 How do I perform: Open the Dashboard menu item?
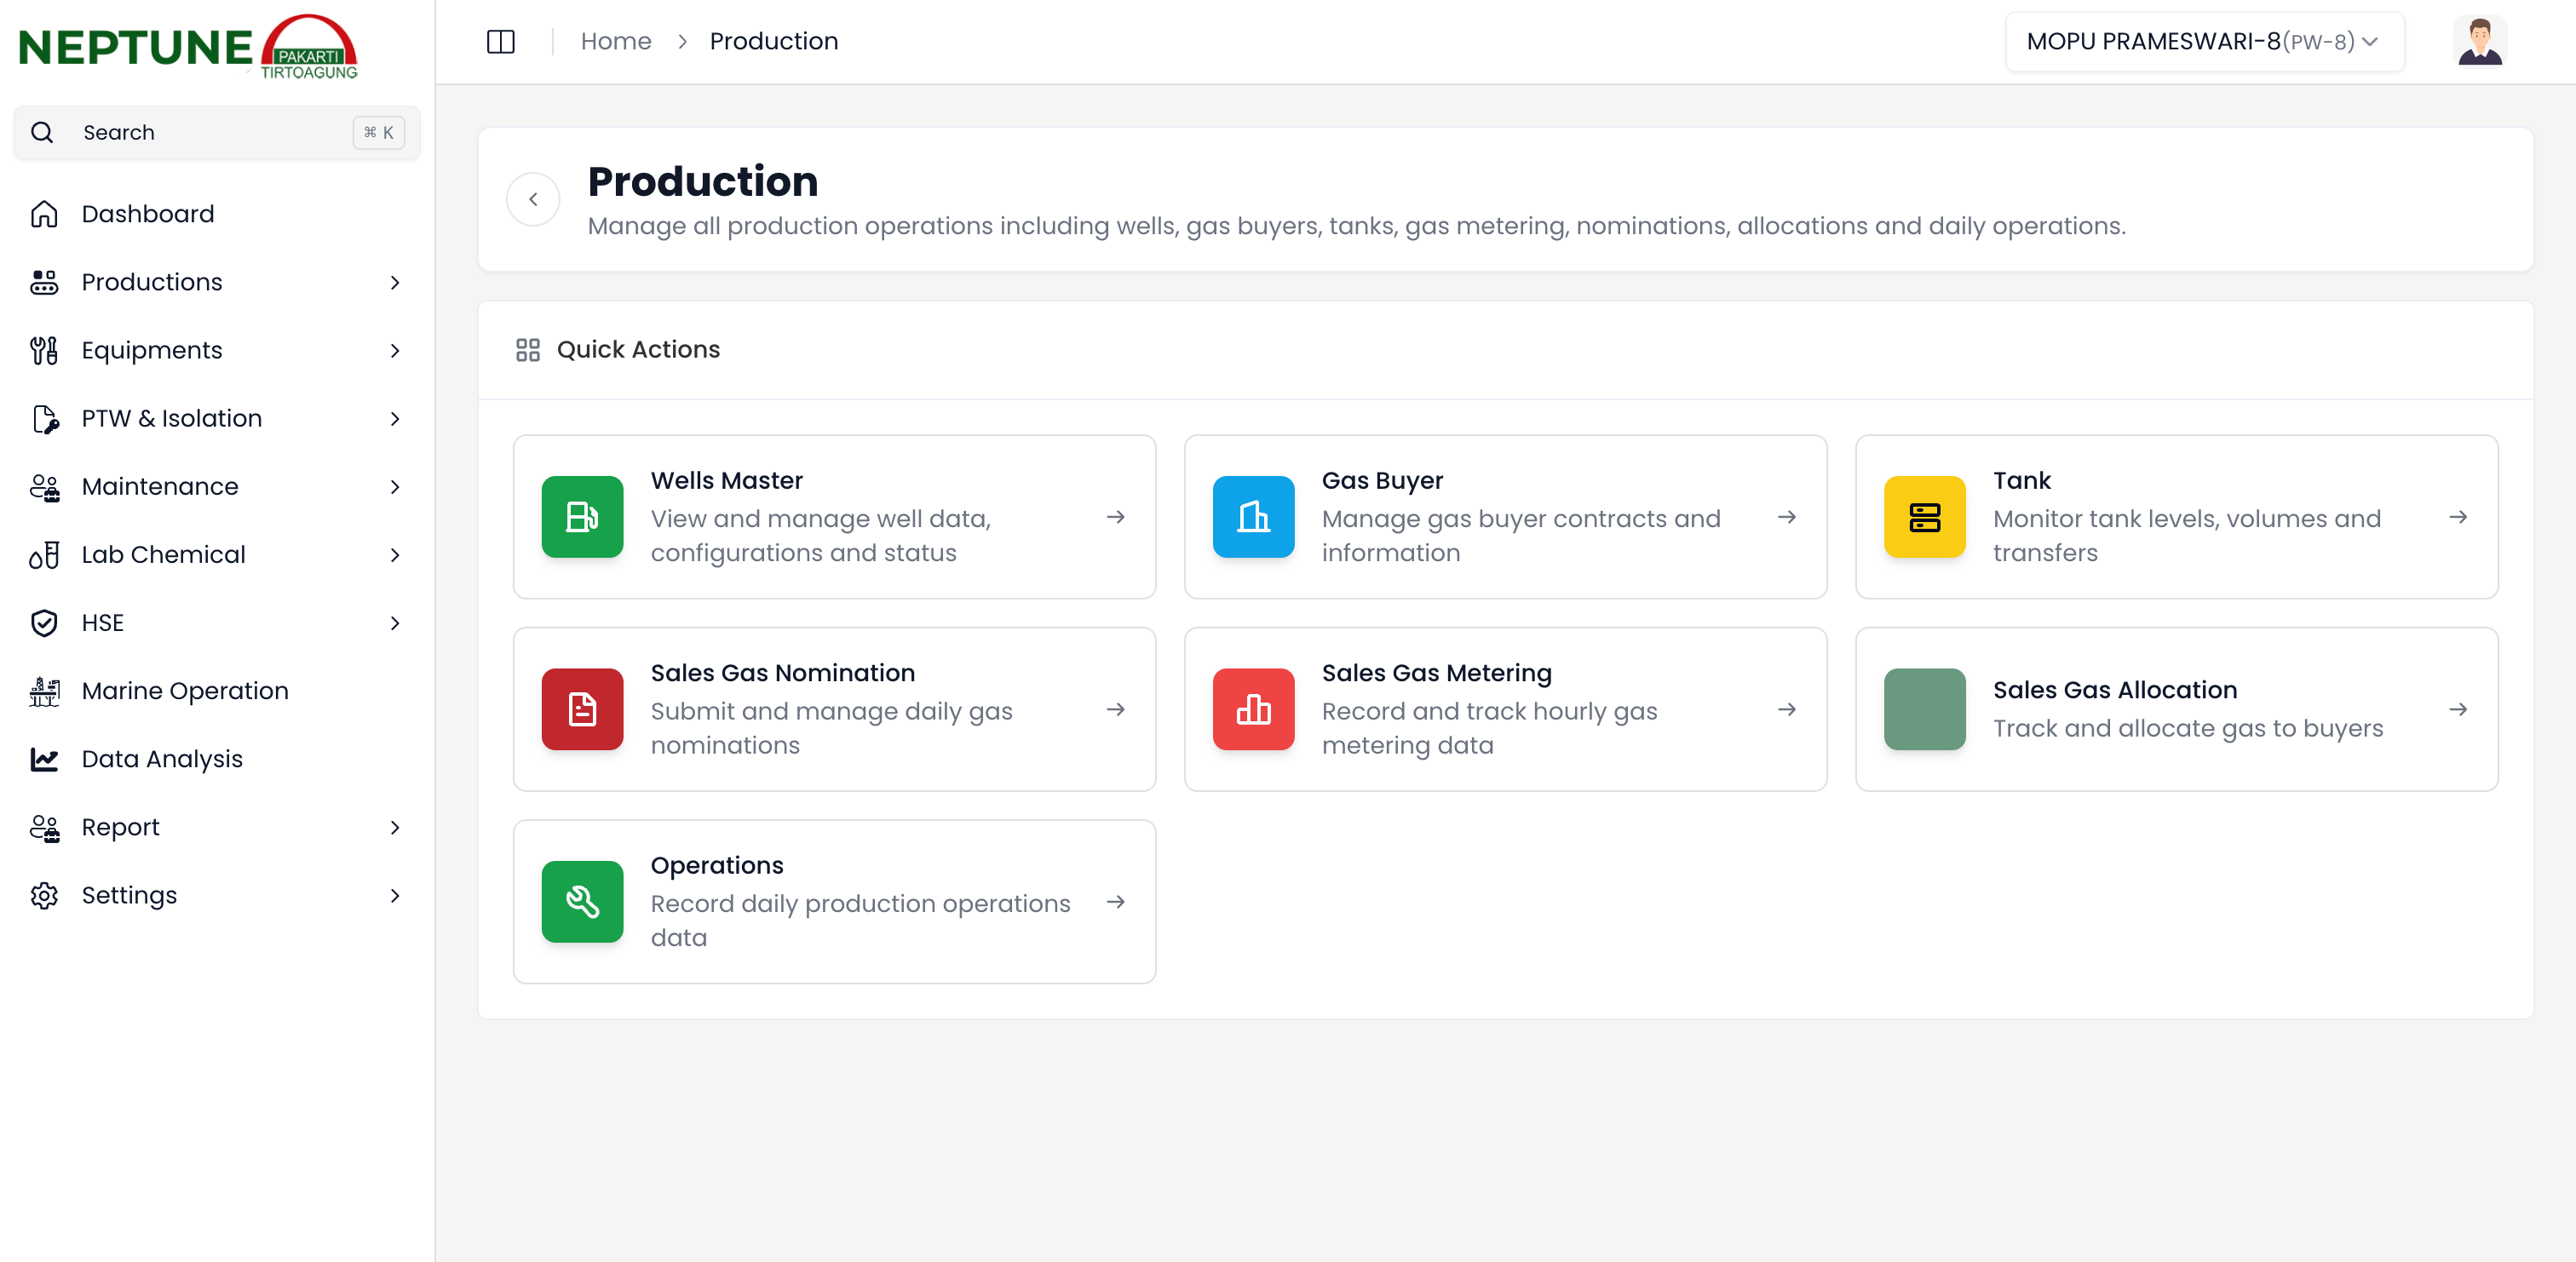click(x=148, y=214)
